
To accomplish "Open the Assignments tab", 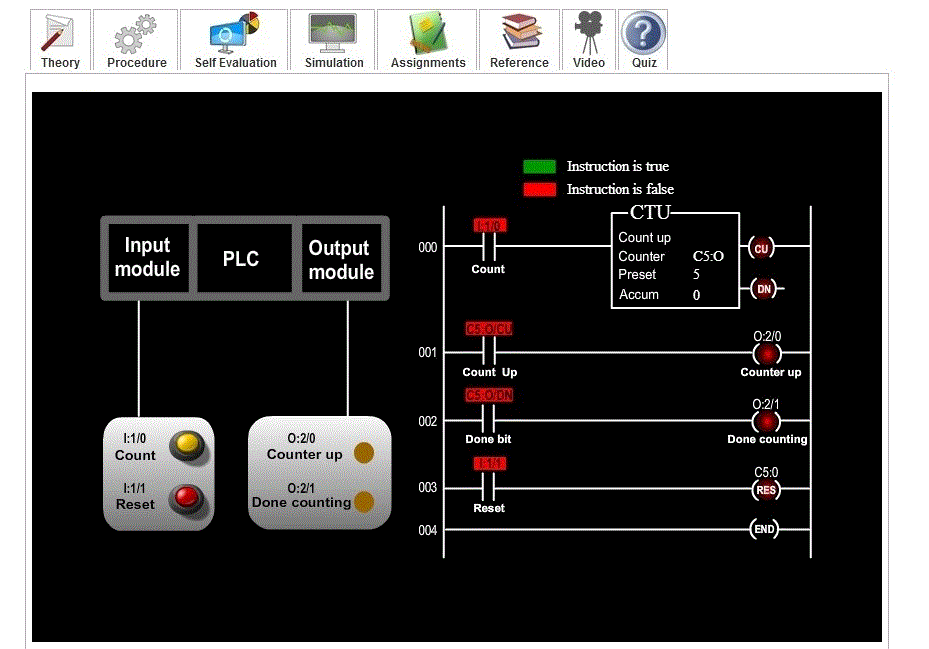I will coord(428,40).
